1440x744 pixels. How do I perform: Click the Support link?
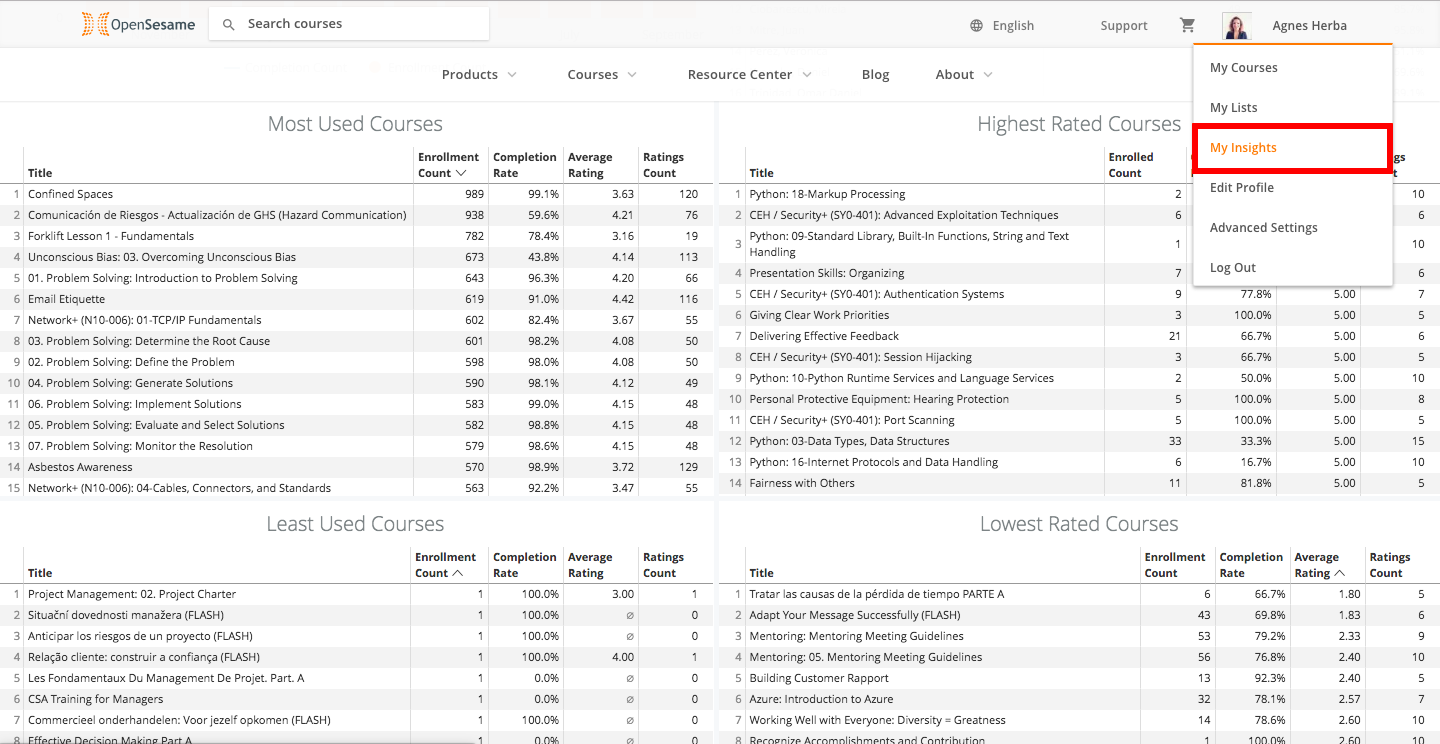(1124, 26)
